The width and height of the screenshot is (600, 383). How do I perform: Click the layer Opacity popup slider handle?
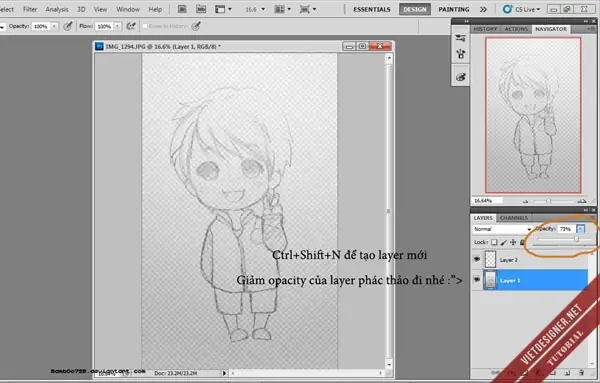click(x=576, y=239)
